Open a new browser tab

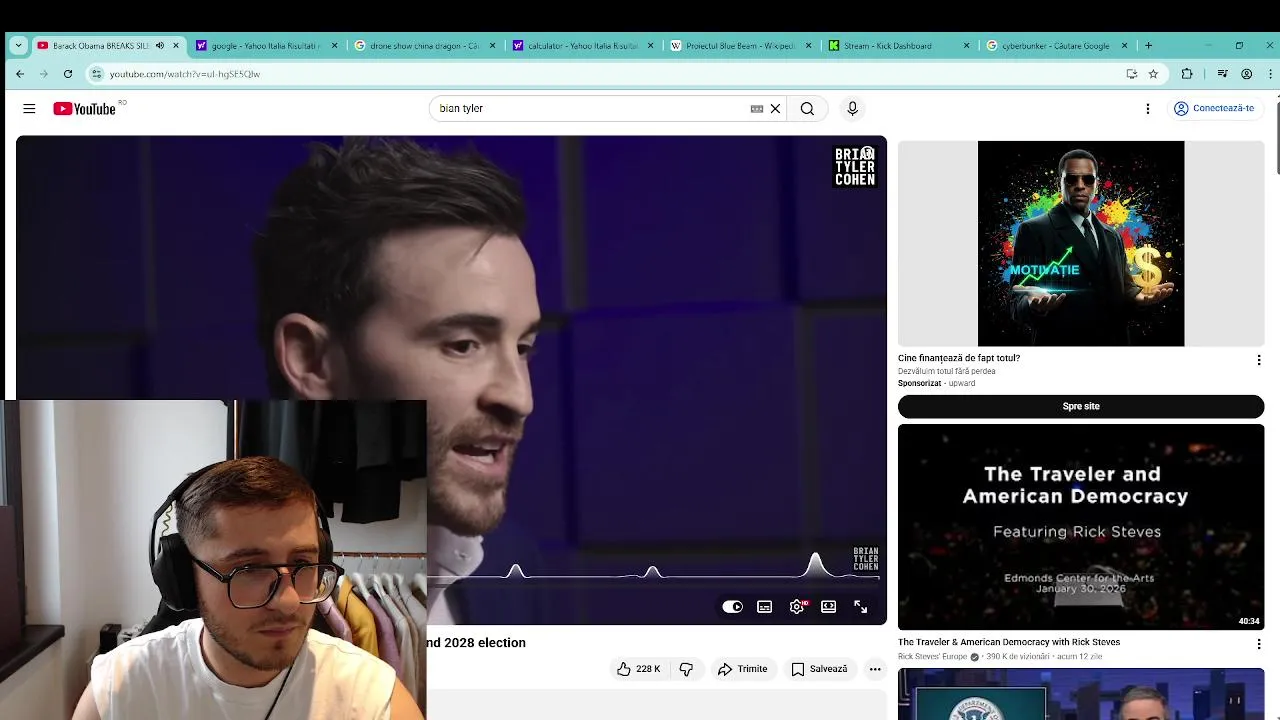pos(1148,45)
